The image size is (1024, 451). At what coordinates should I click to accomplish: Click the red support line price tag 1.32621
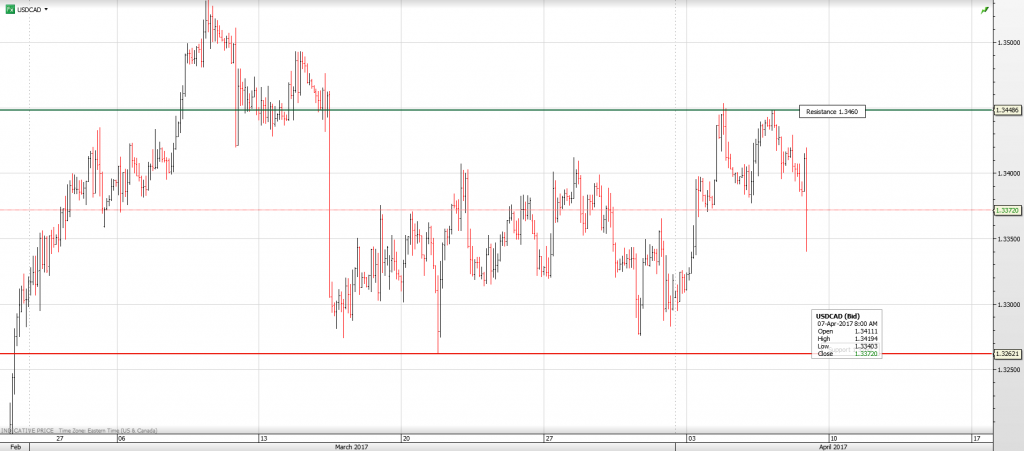pyautogui.click(x=1006, y=354)
